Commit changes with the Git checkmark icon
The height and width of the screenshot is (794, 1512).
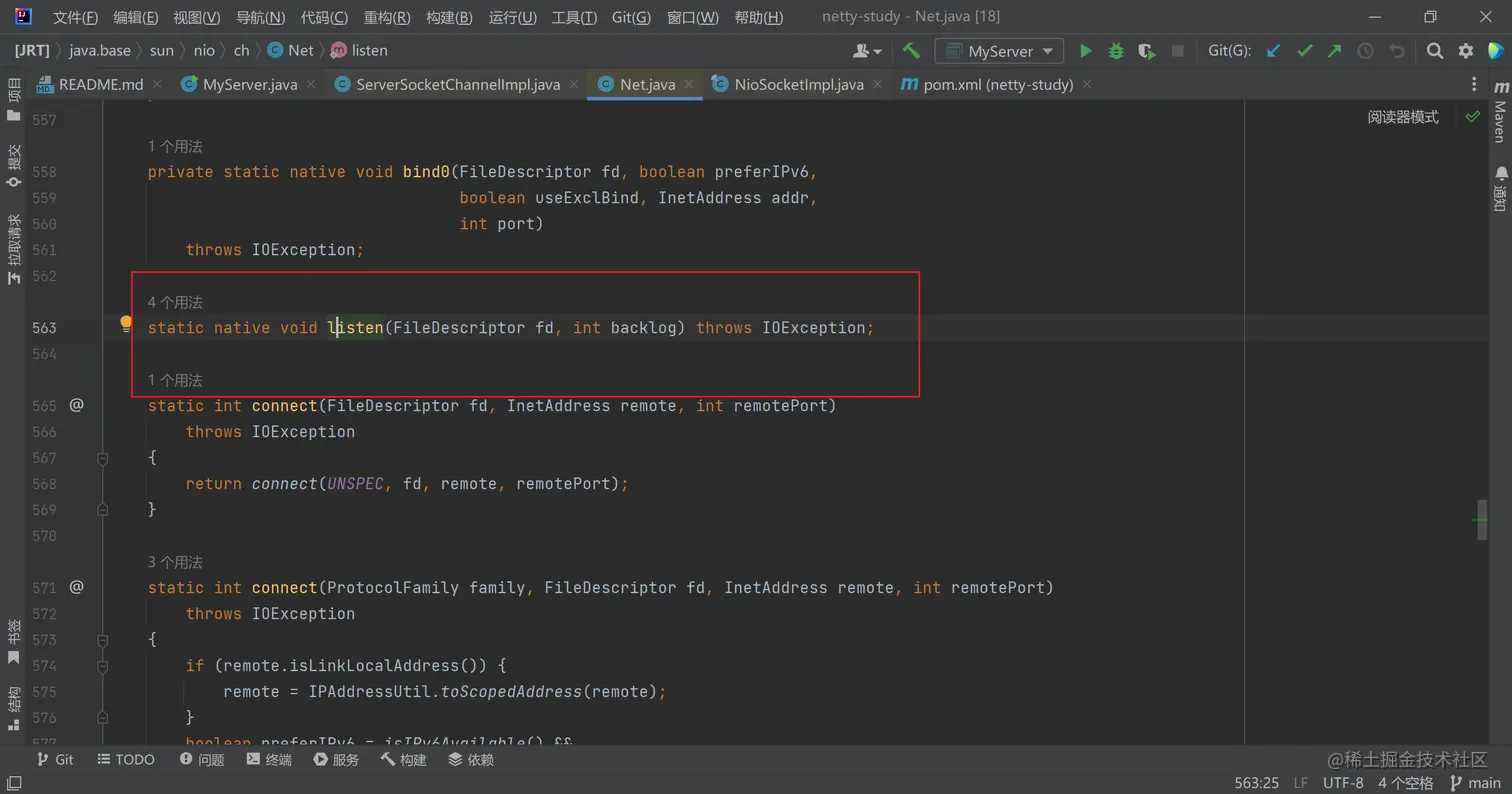(1304, 51)
